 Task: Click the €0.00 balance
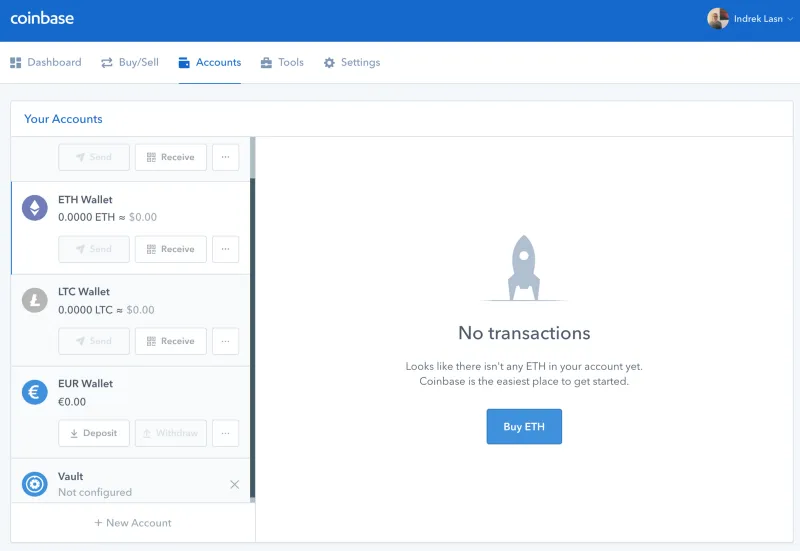[x=72, y=402]
